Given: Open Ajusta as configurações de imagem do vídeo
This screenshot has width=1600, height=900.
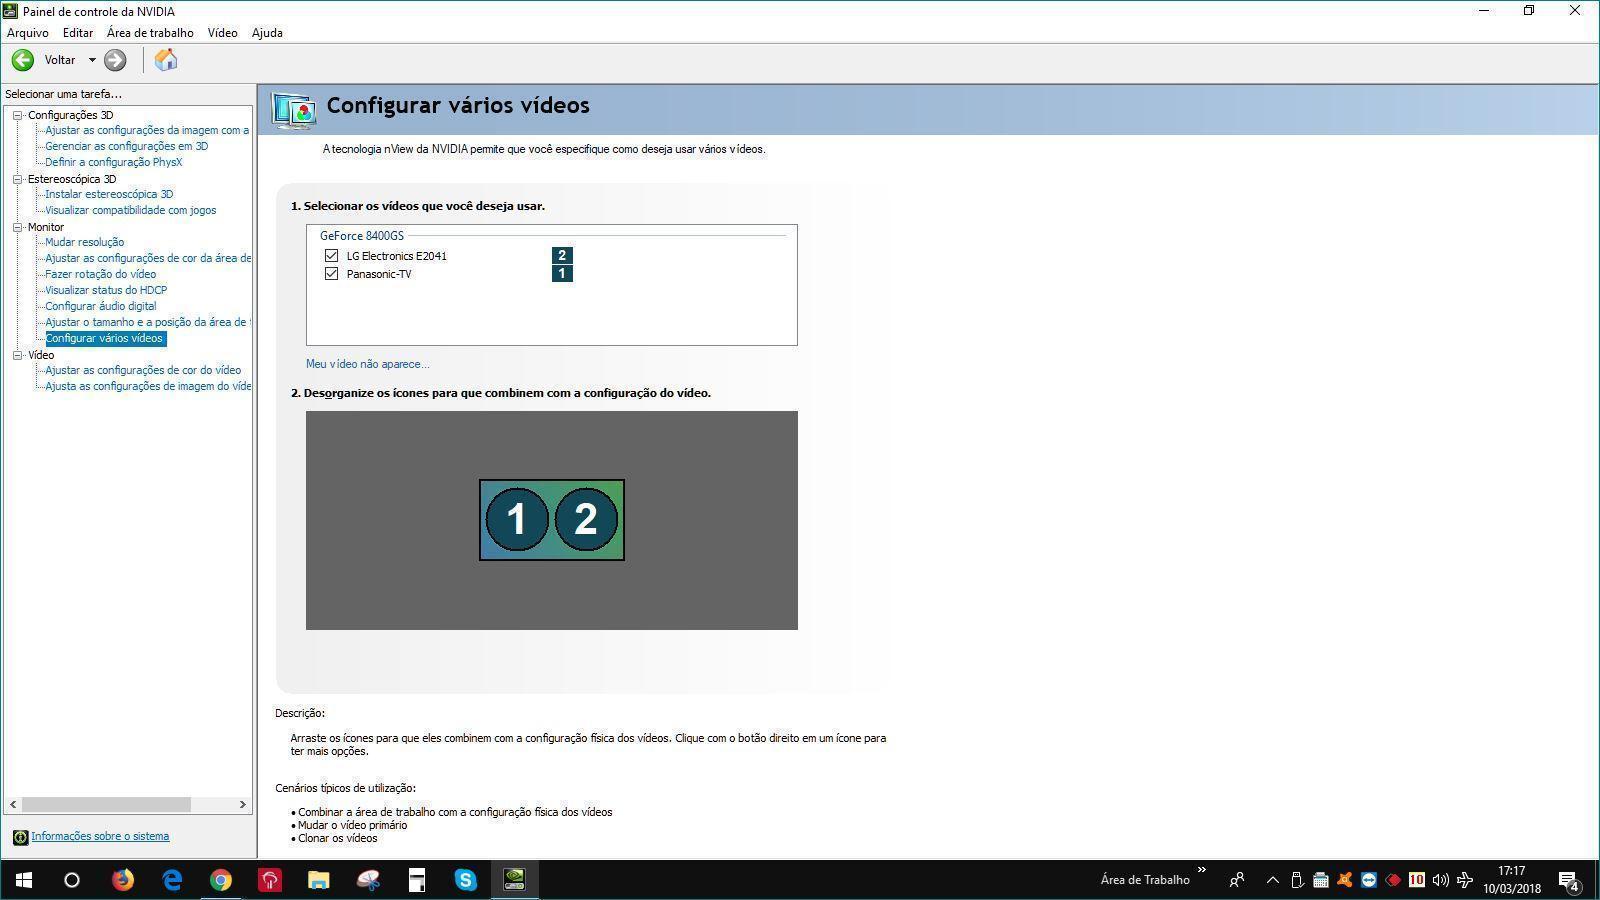Looking at the screenshot, I should click(147, 386).
